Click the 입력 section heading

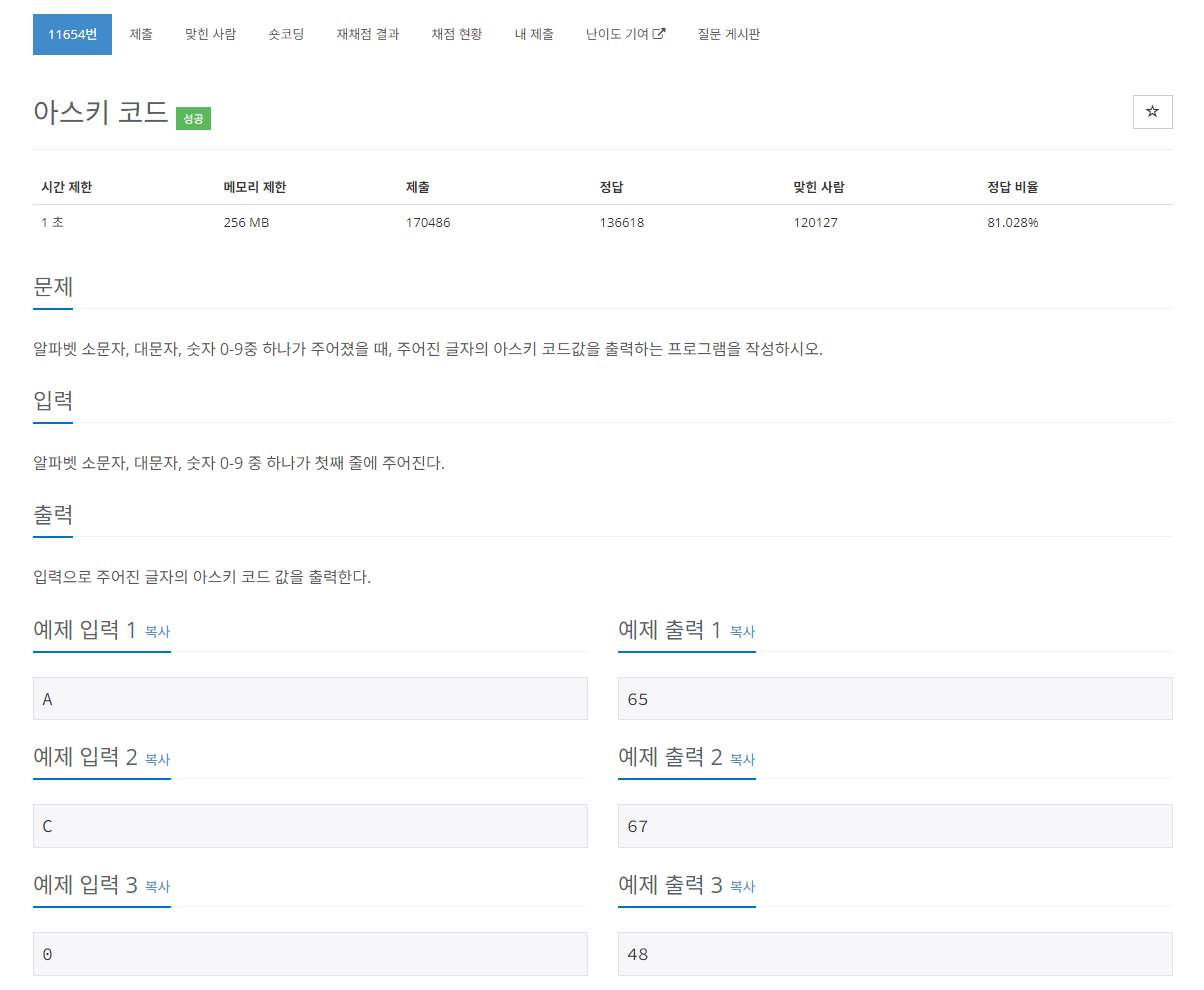pos(53,401)
